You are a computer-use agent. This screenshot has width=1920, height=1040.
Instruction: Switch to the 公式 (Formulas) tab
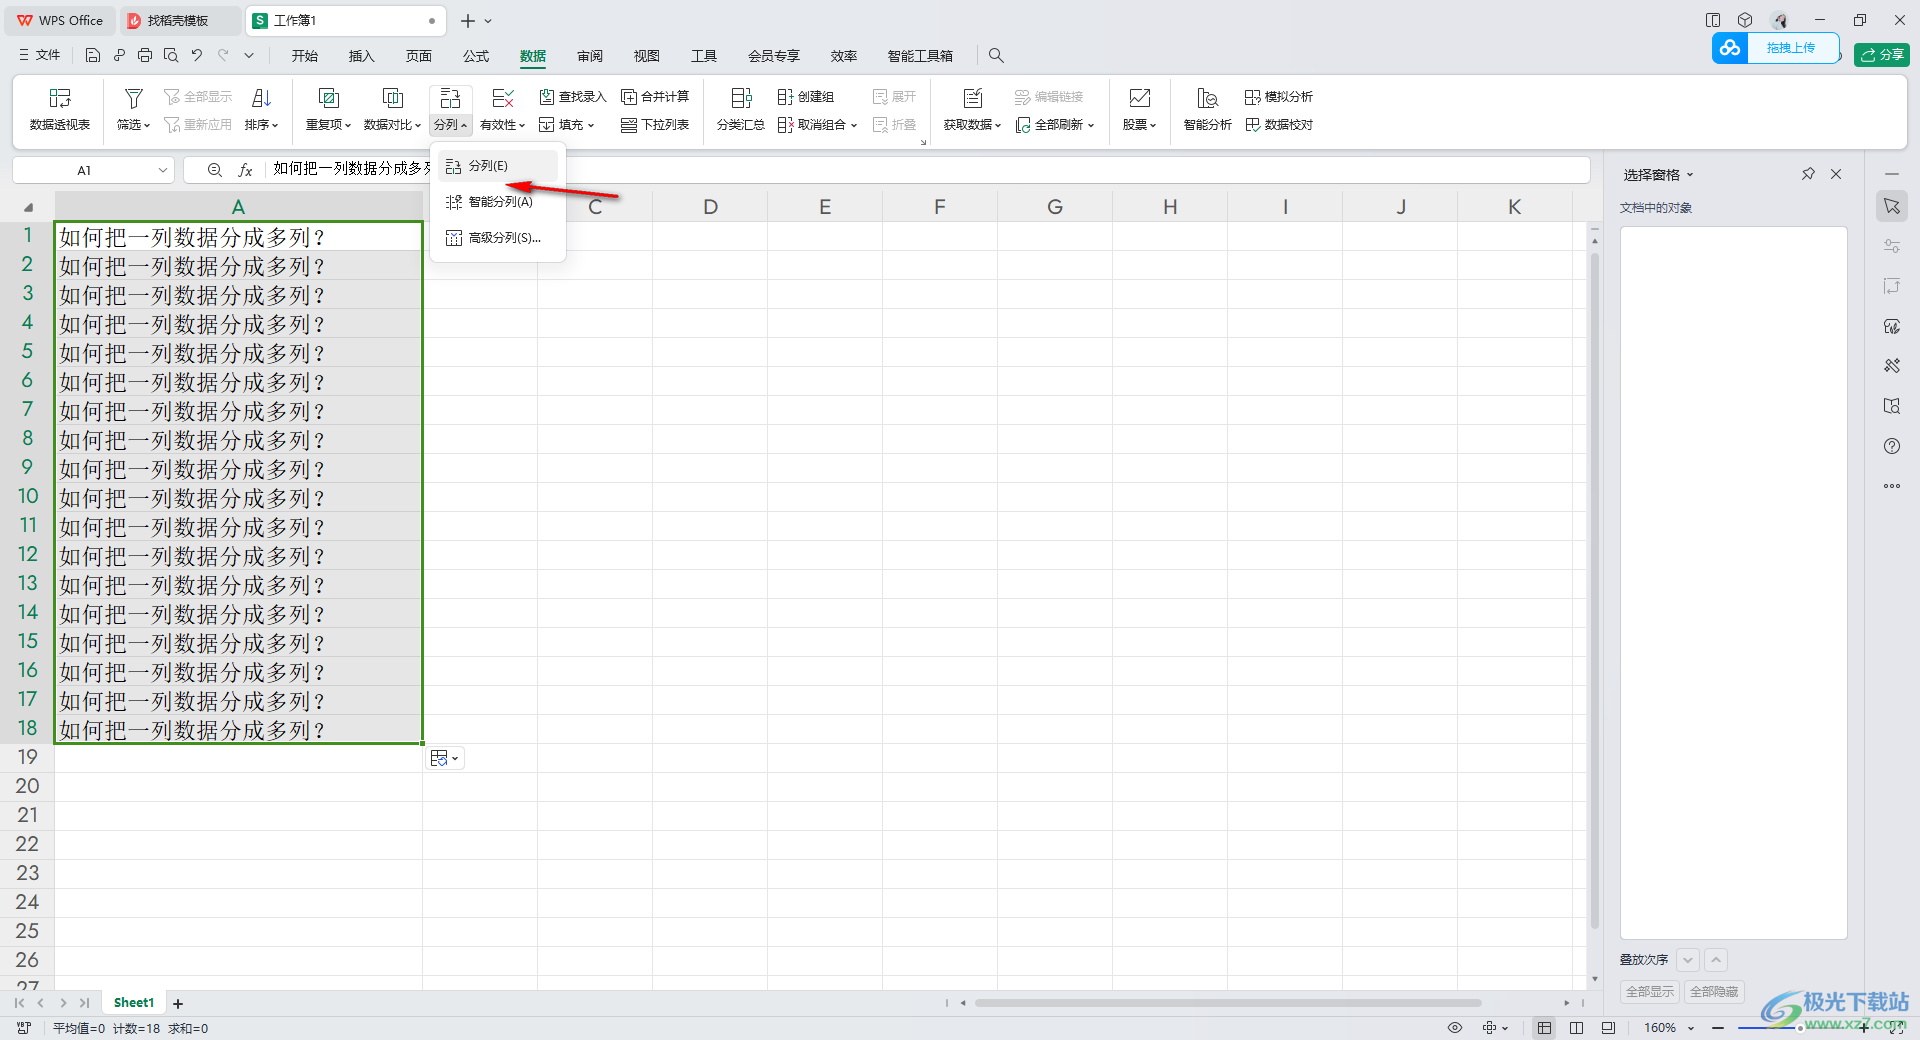point(476,56)
